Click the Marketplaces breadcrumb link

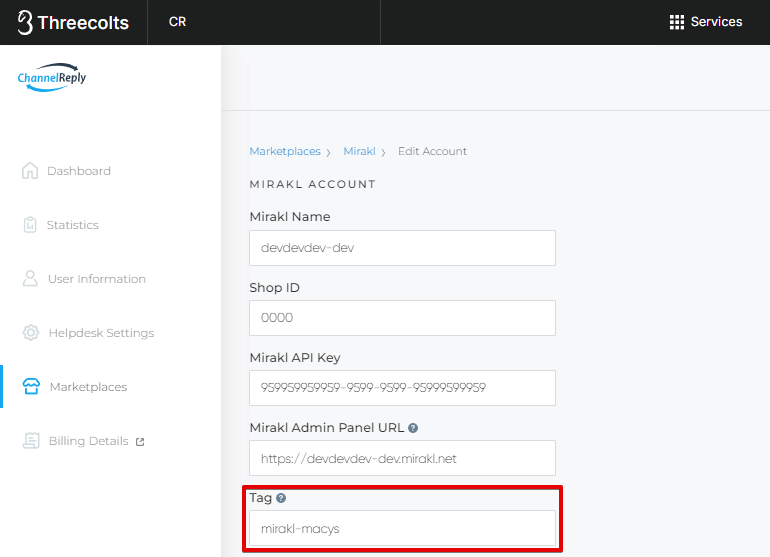[285, 151]
